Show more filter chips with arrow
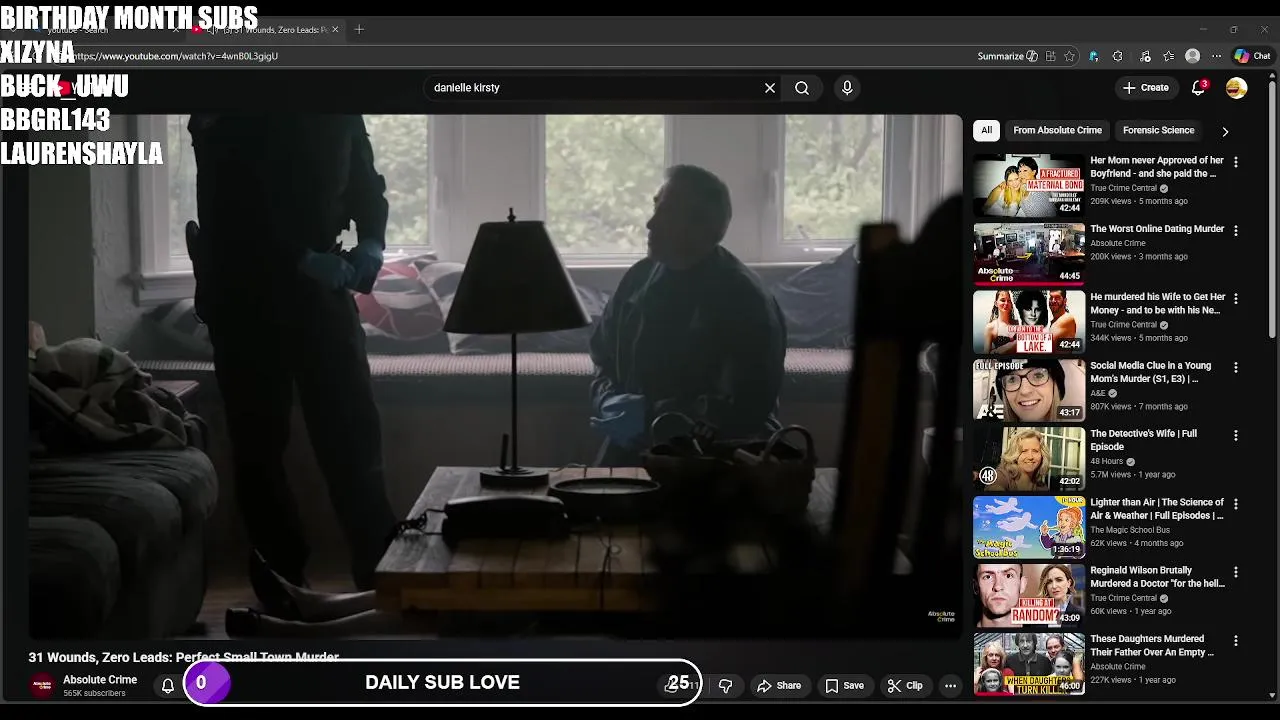Screen dimensions: 1280x720 [1225, 131]
